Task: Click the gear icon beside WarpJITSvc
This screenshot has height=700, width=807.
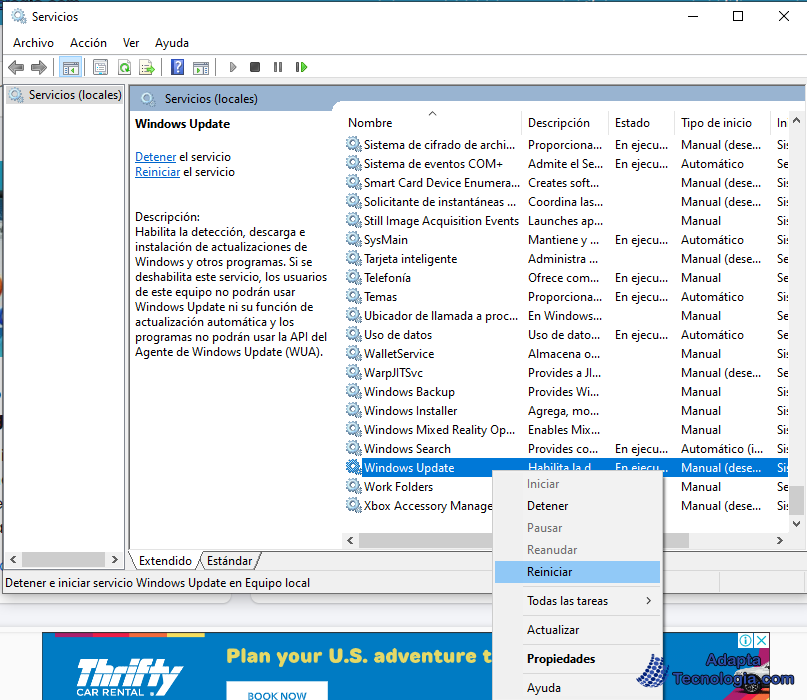Action: 354,373
